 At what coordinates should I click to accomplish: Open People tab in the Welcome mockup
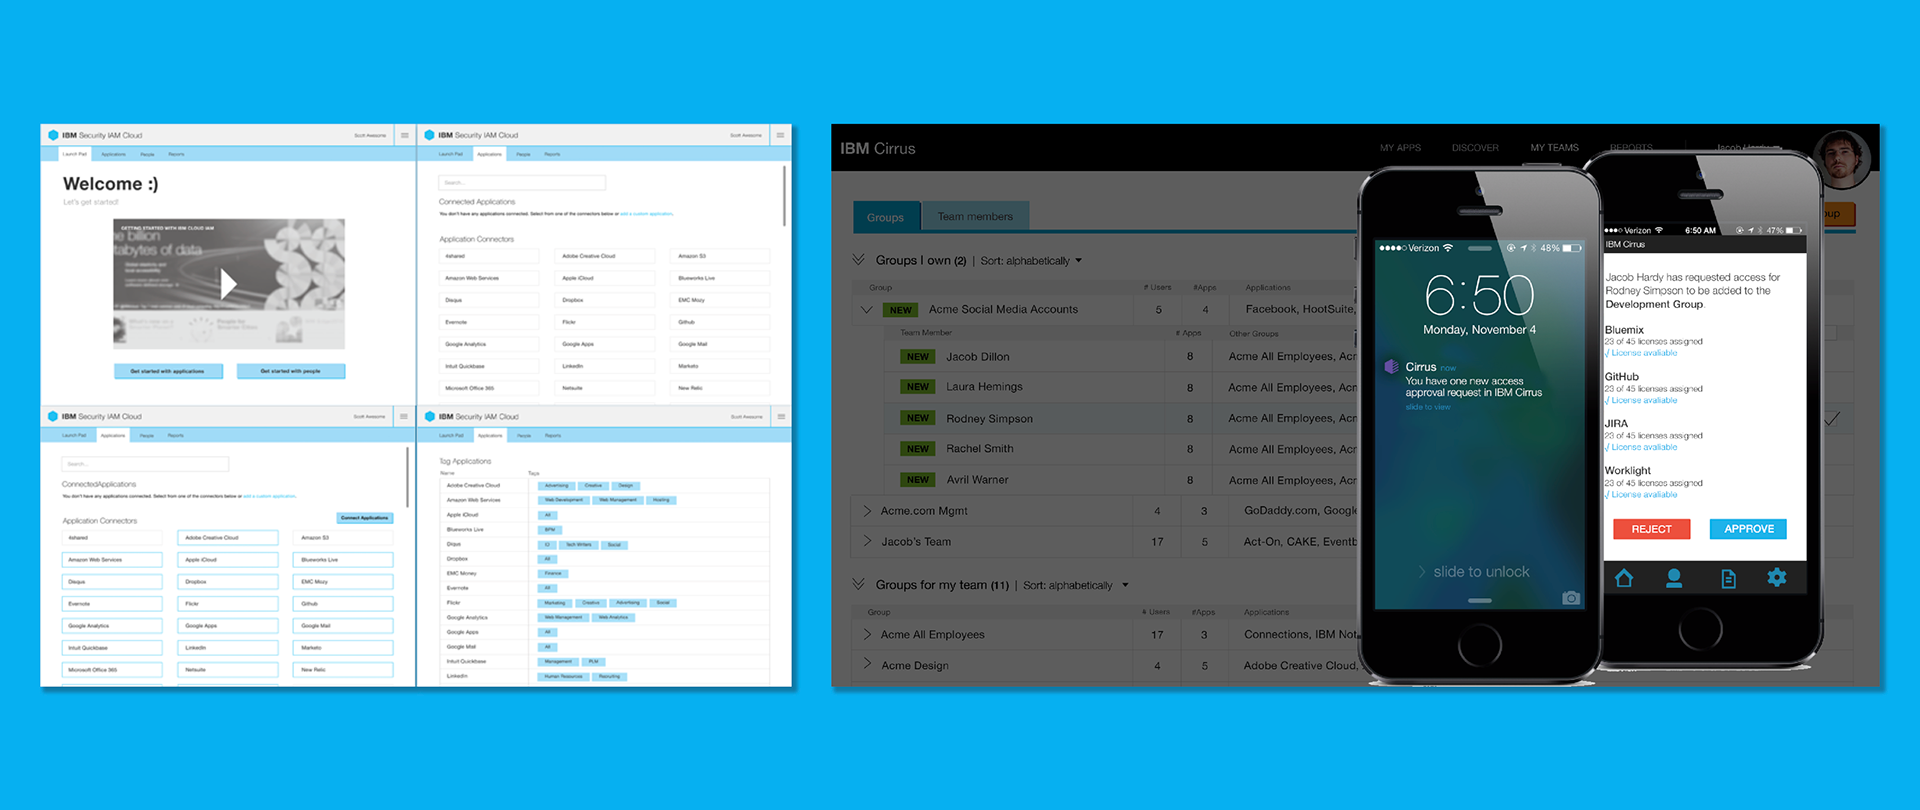(147, 155)
